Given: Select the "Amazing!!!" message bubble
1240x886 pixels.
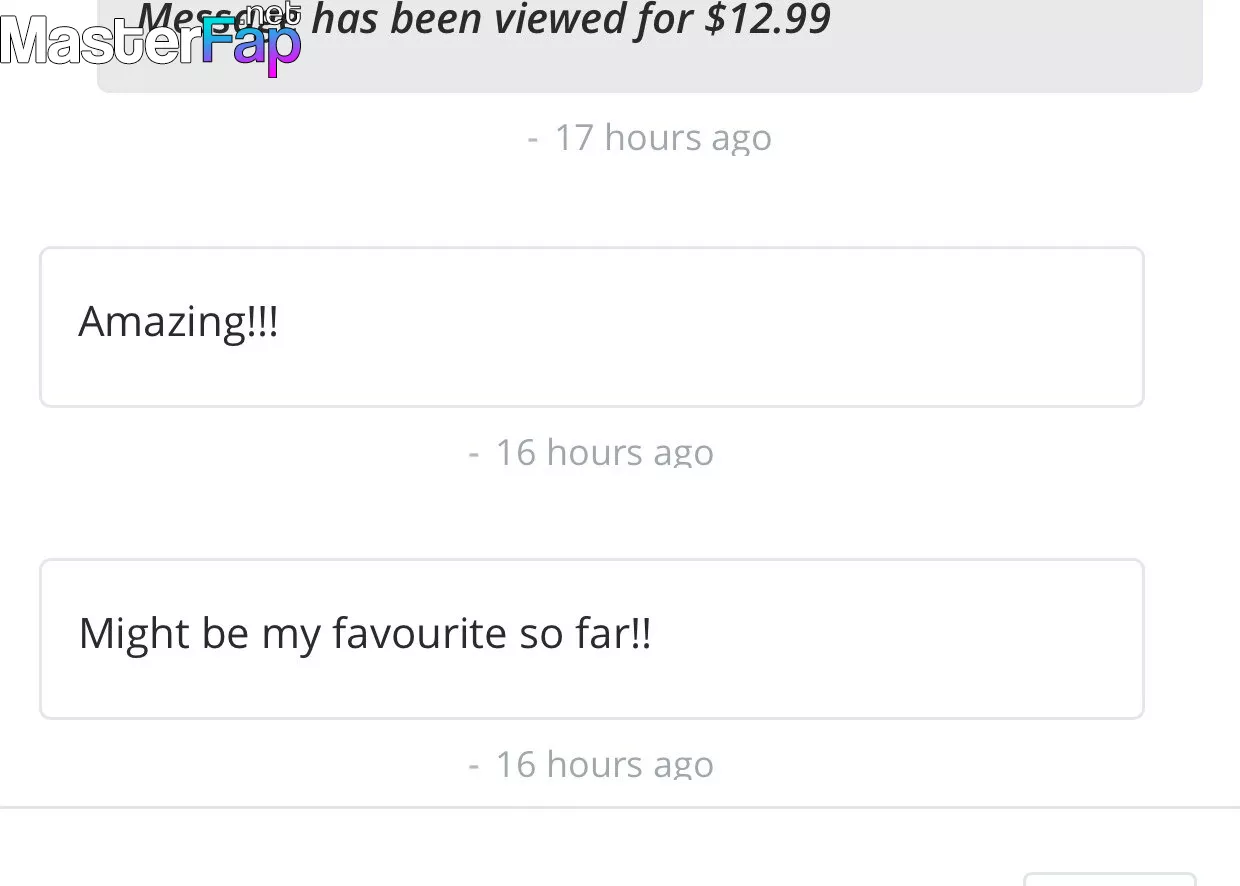Looking at the screenshot, I should click(x=592, y=327).
